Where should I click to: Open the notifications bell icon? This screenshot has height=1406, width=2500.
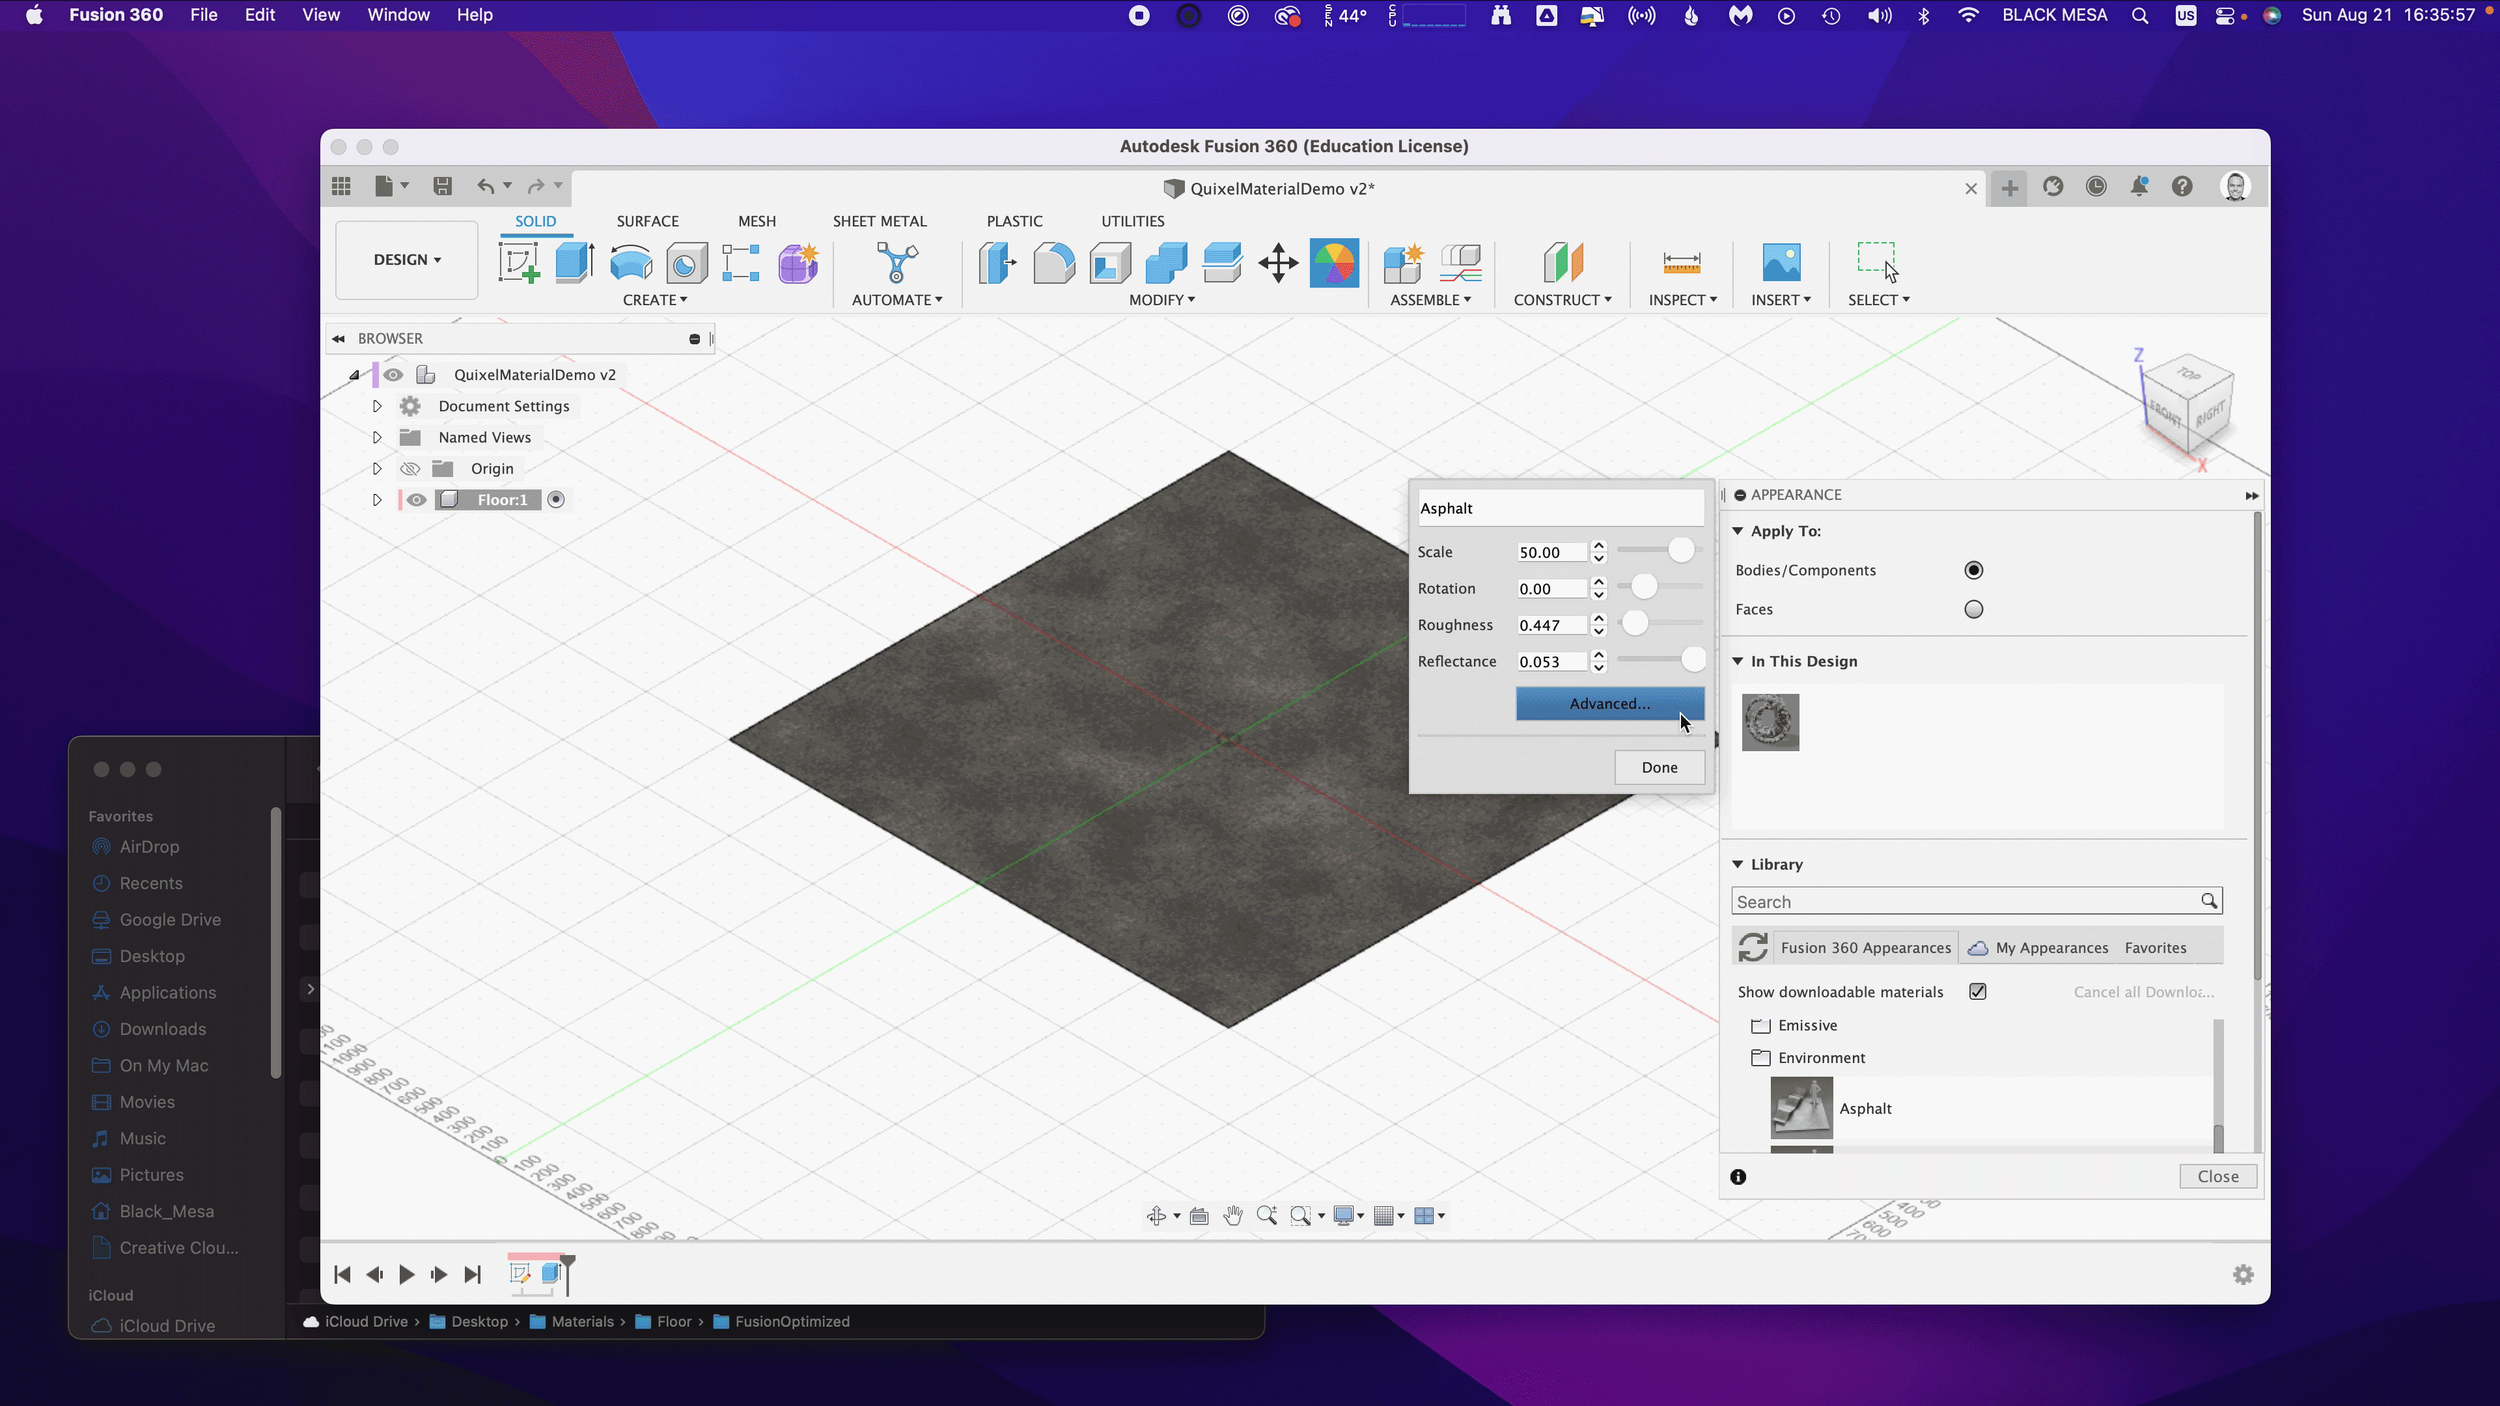[2139, 186]
